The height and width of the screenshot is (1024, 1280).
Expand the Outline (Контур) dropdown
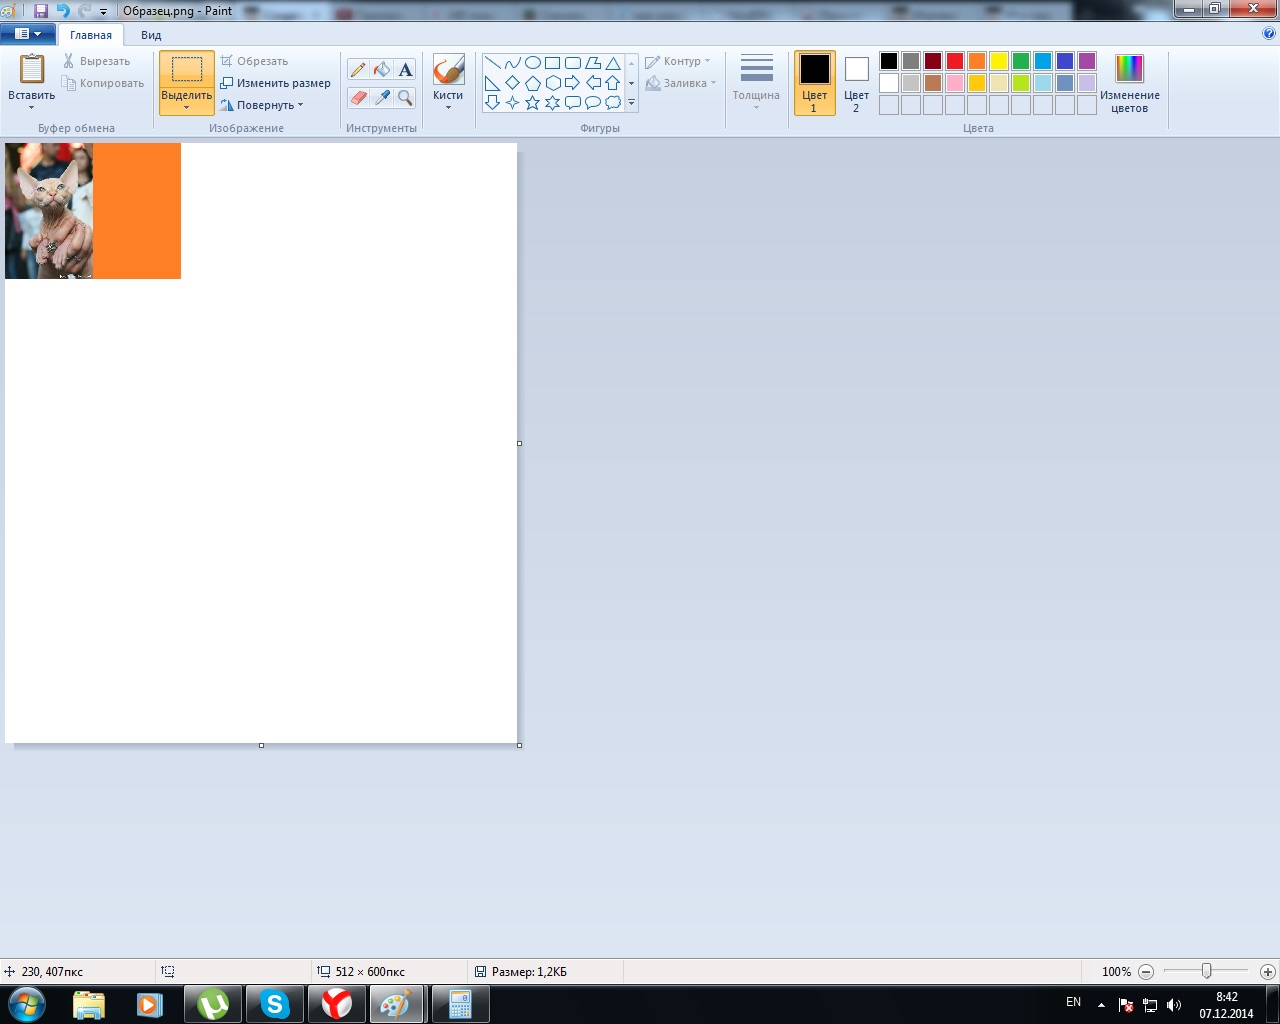coord(680,61)
